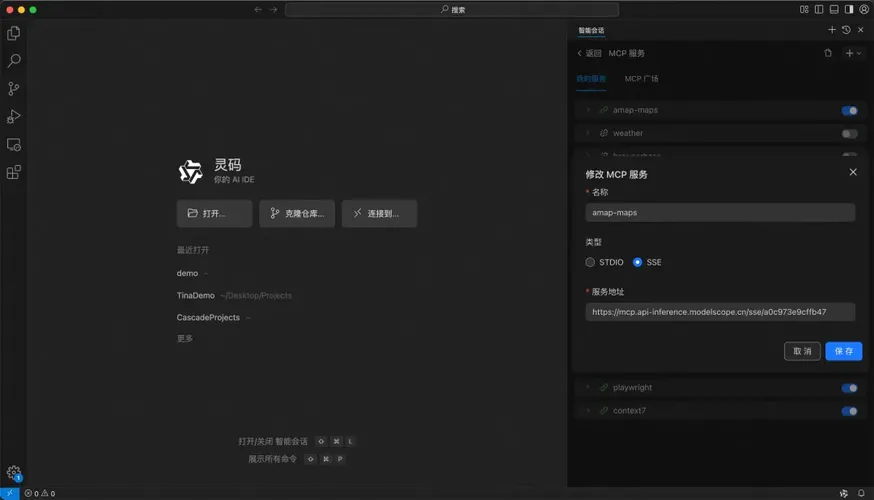Open the chat history clock icon
The width and height of the screenshot is (874, 500).
(846, 30)
